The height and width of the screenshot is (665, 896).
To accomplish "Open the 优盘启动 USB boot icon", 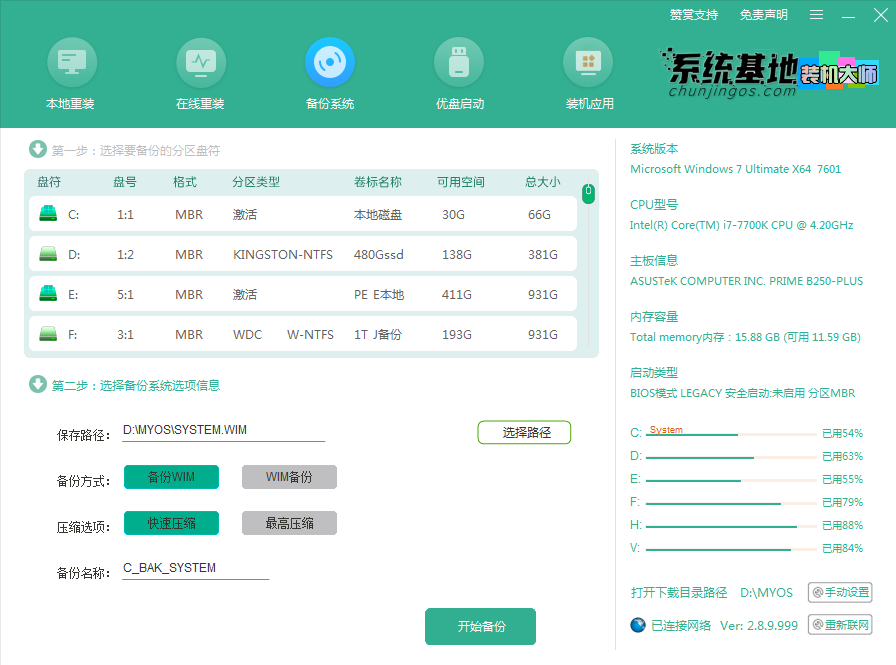I will click(459, 63).
